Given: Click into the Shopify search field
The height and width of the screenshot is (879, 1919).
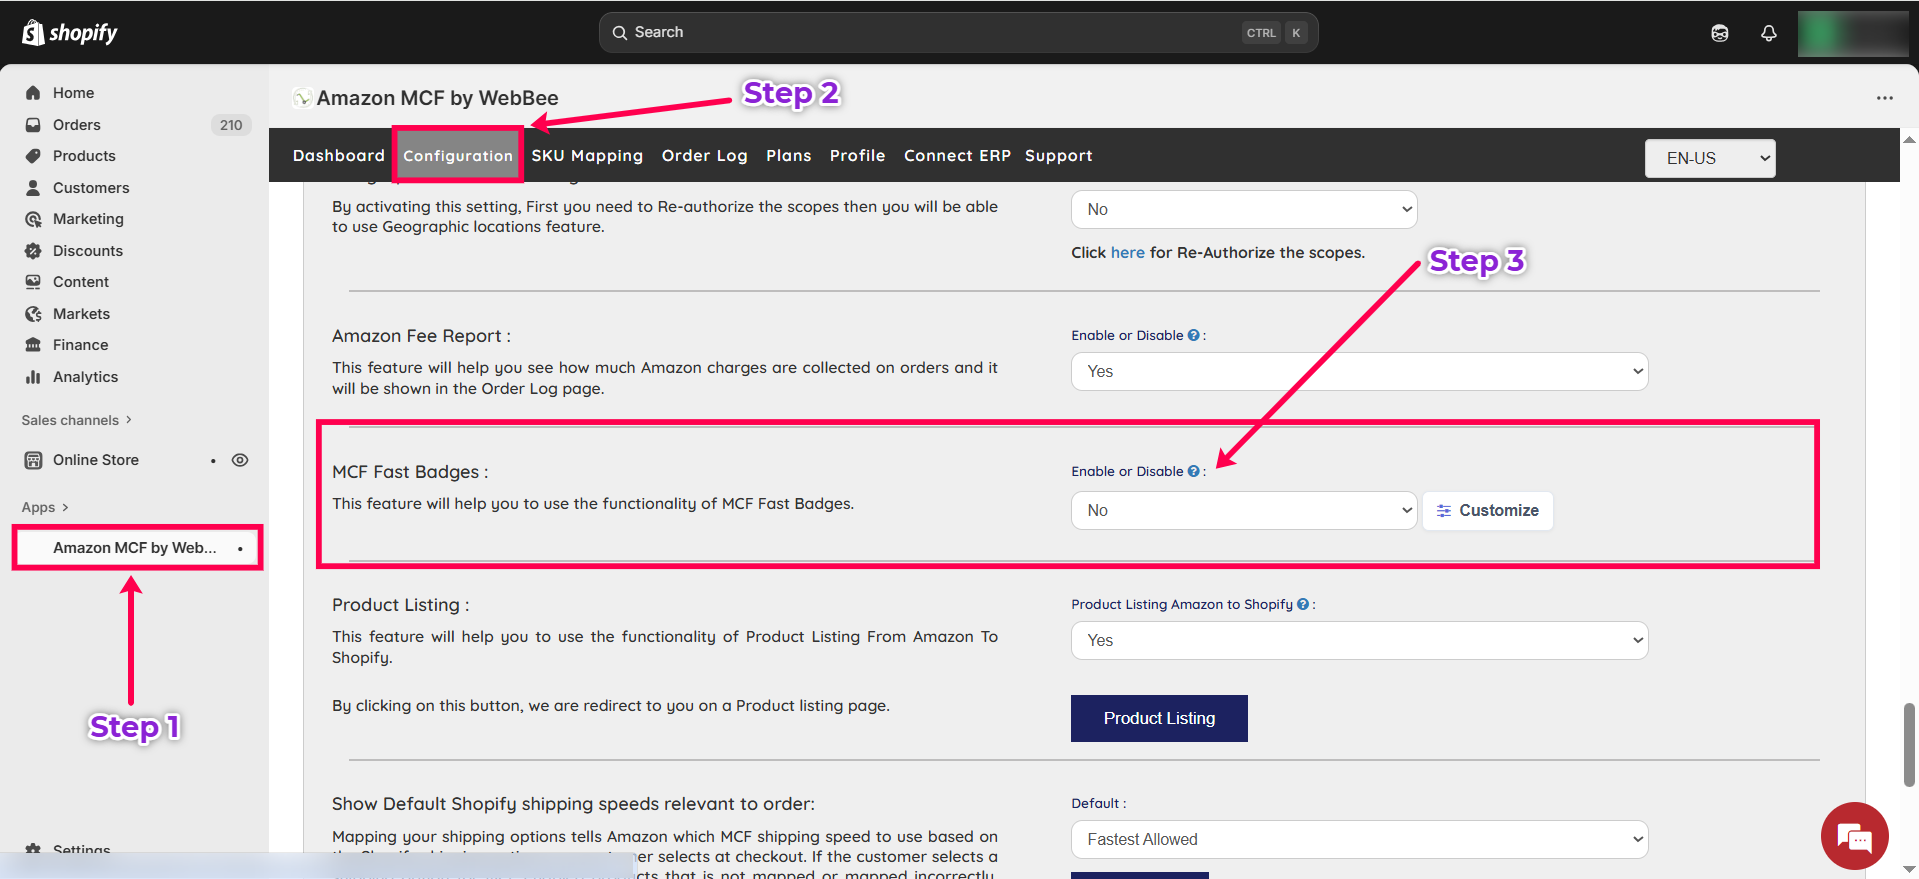Looking at the screenshot, I should tap(930, 33).
